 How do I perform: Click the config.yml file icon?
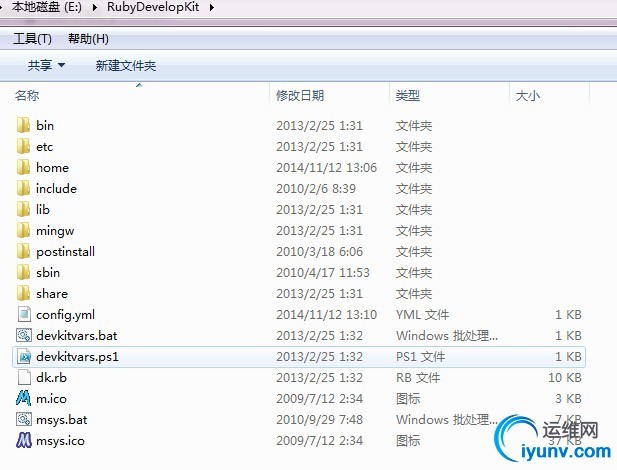[x=24, y=314]
